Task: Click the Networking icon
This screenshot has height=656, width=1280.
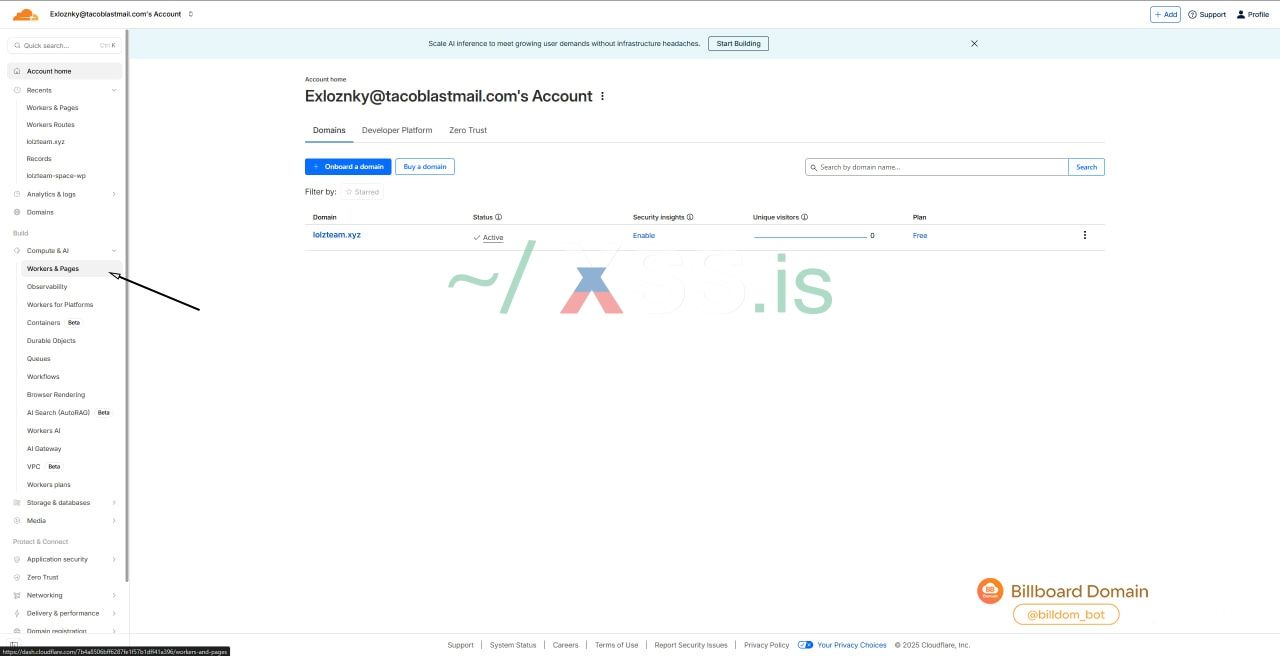Action: (17, 596)
